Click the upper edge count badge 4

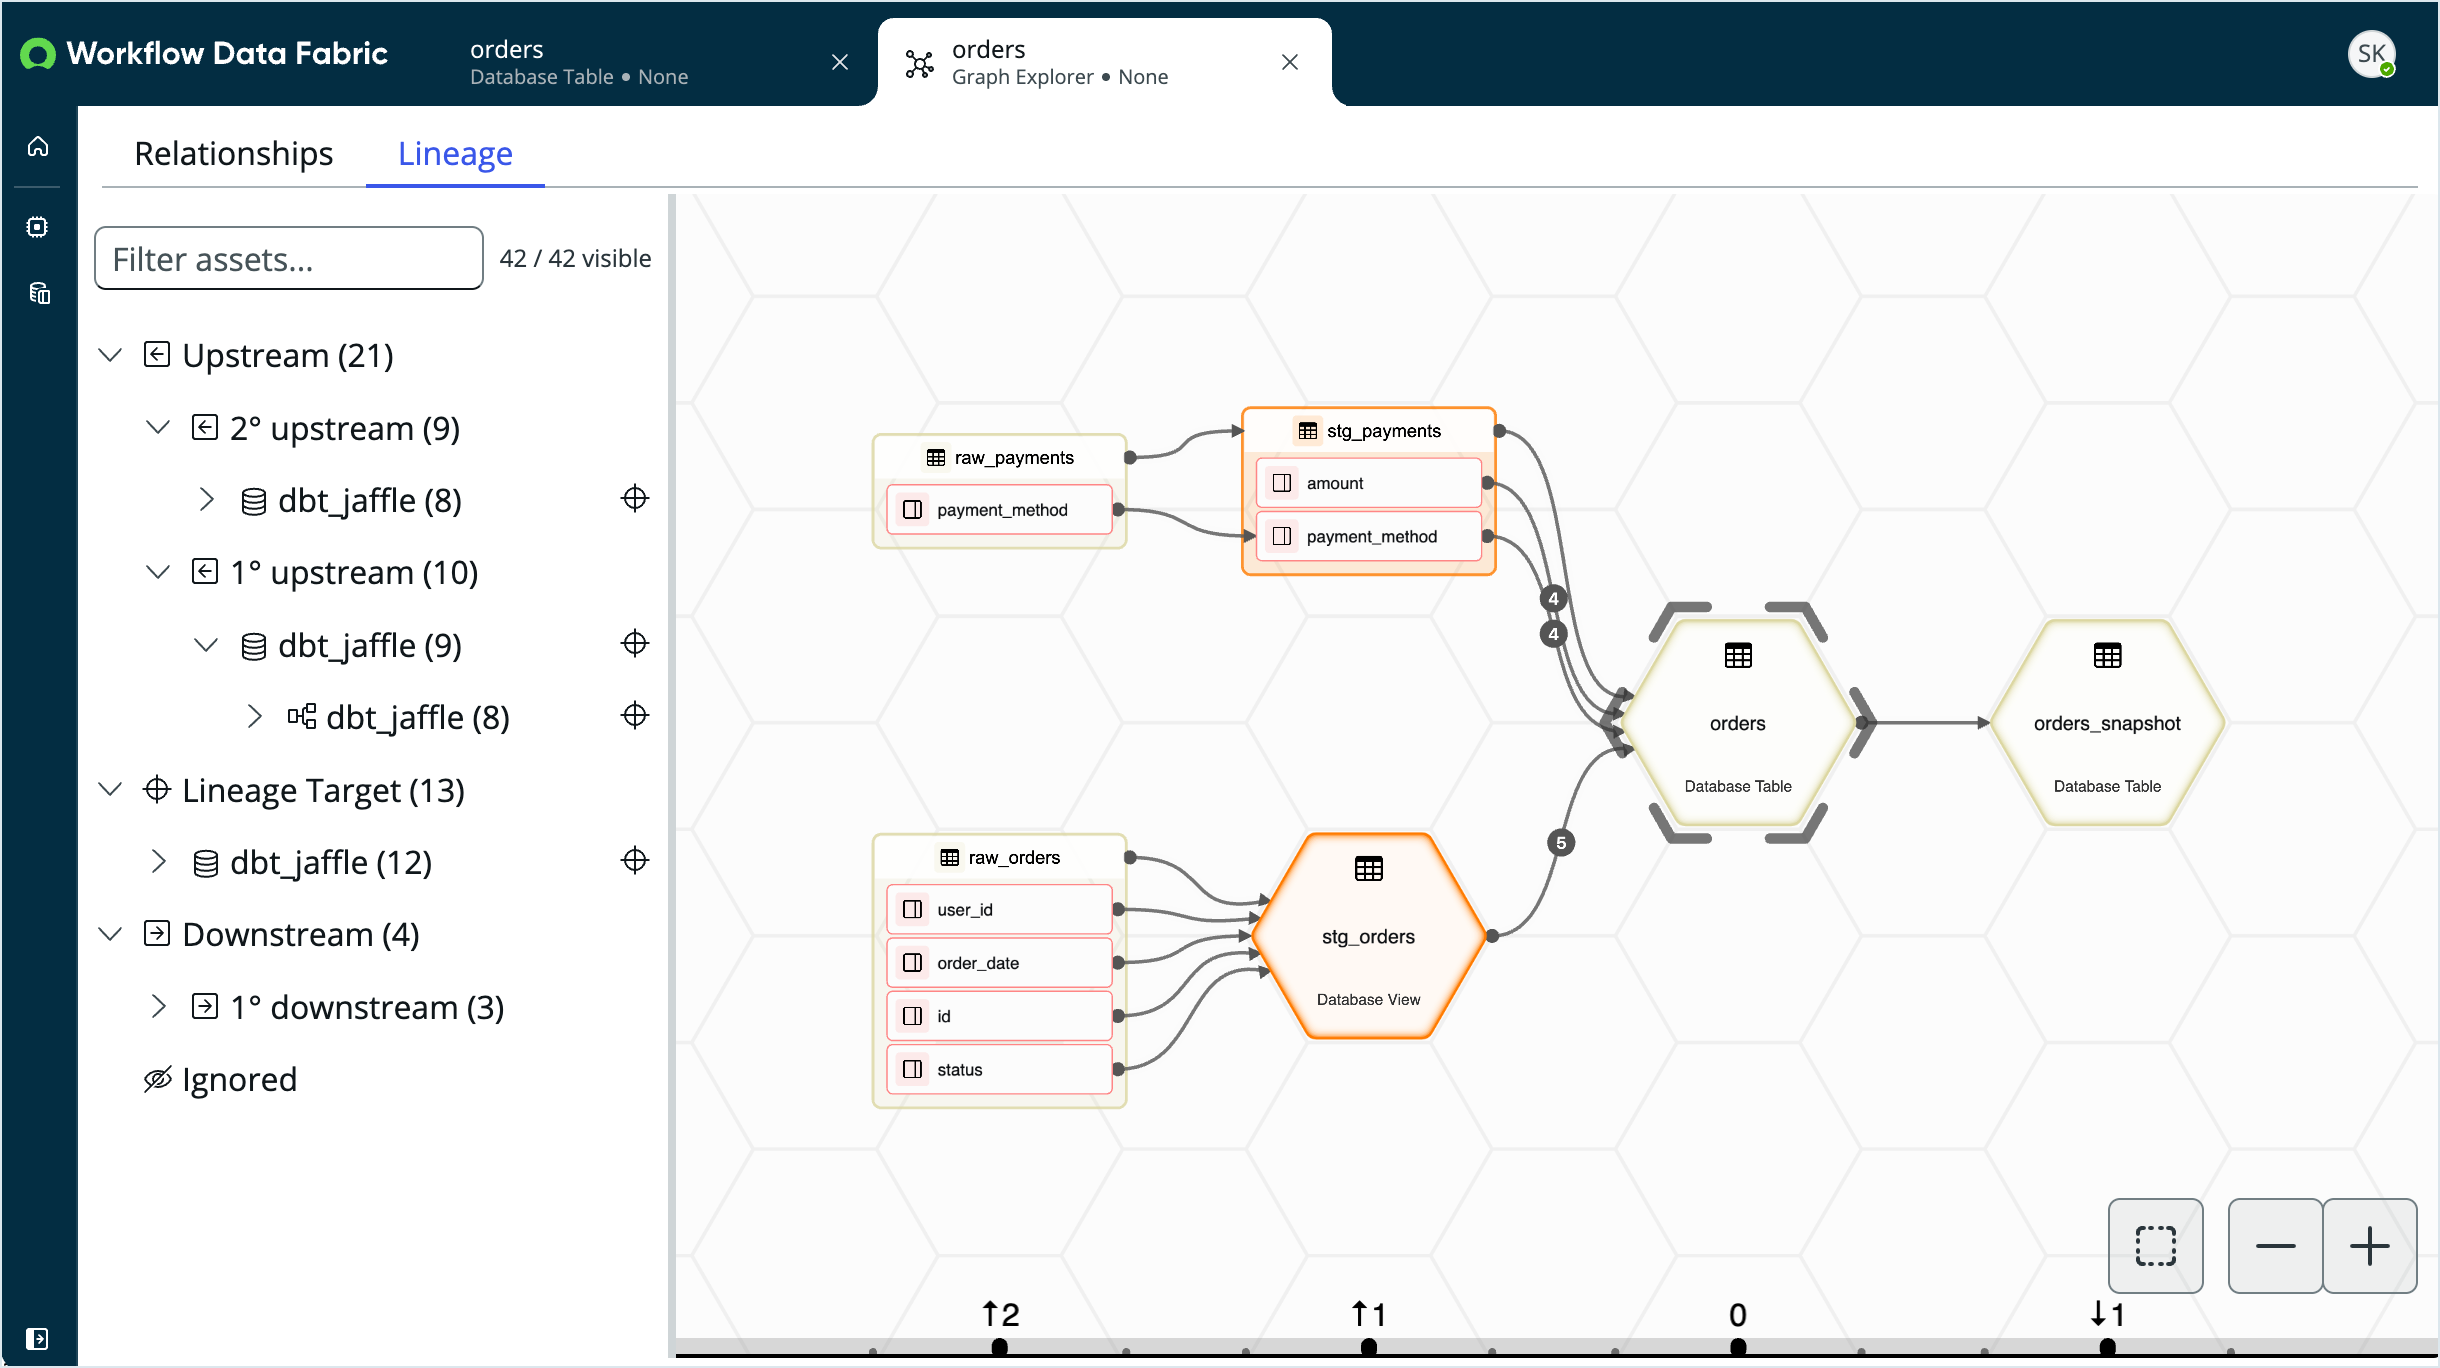[x=1553, y=599]
